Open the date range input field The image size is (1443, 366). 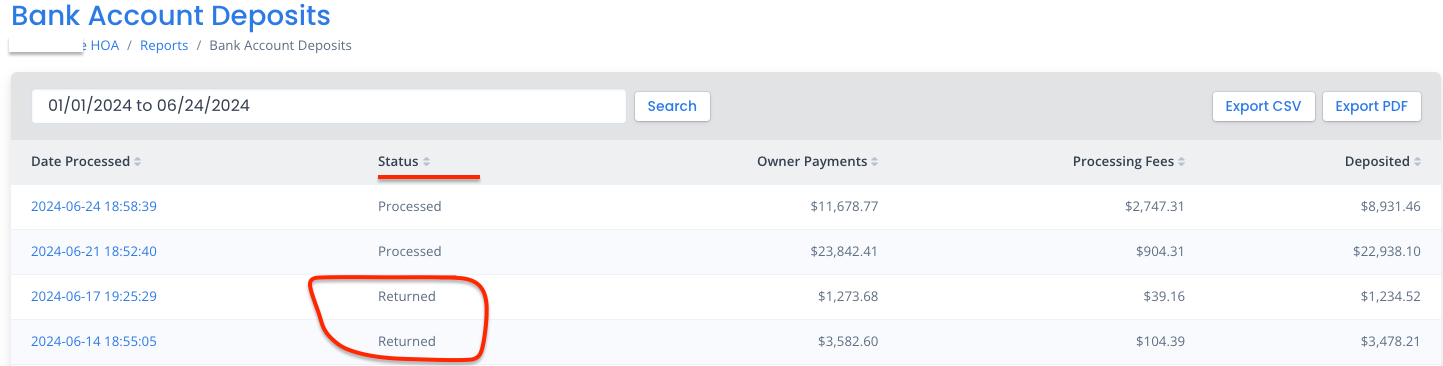pos(329,106)
